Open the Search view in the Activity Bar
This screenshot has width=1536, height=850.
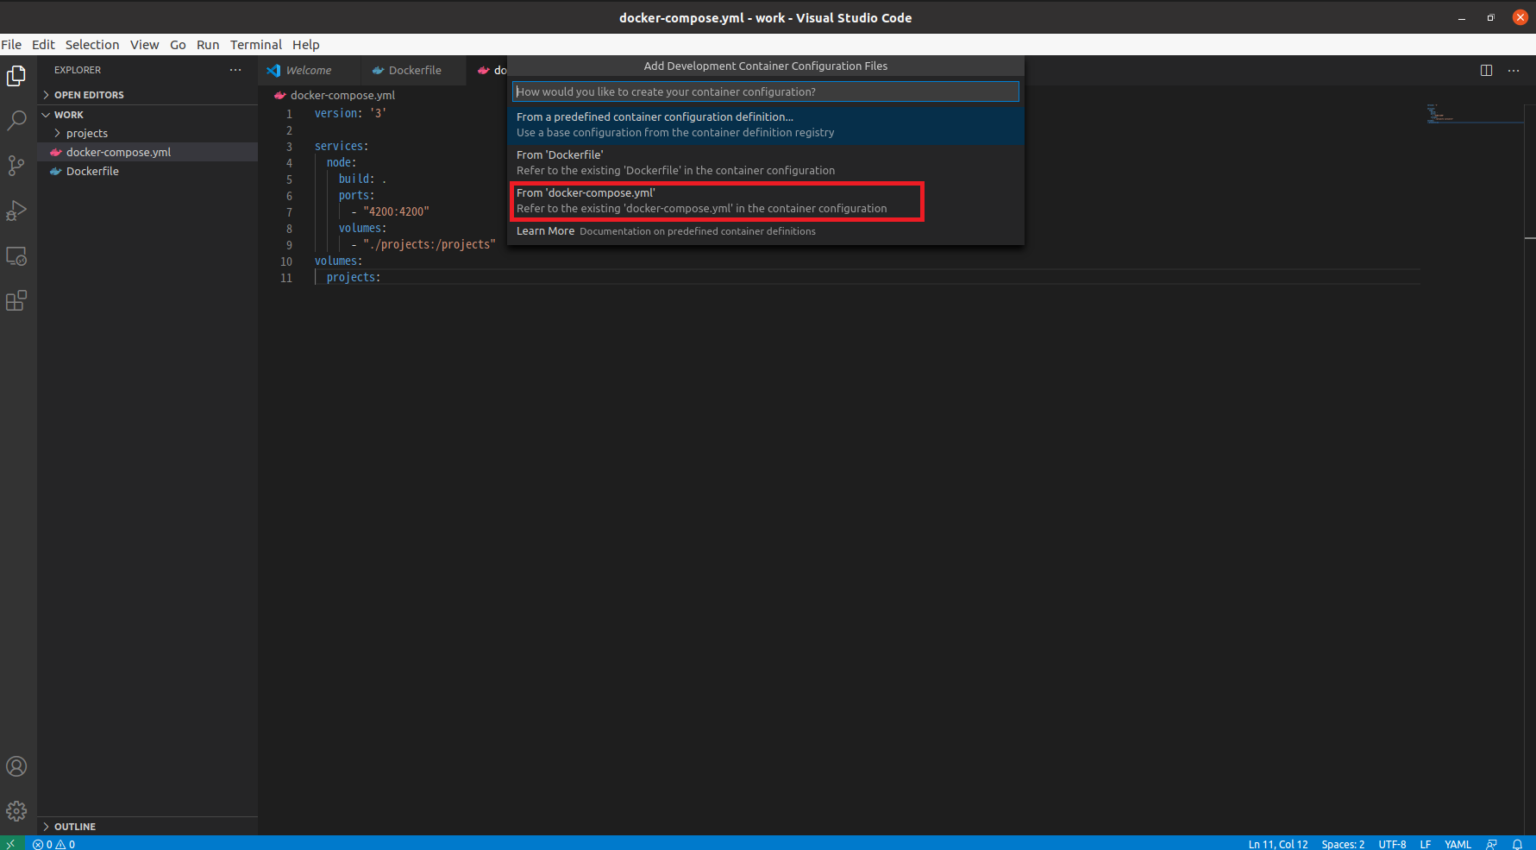point(16,120)
